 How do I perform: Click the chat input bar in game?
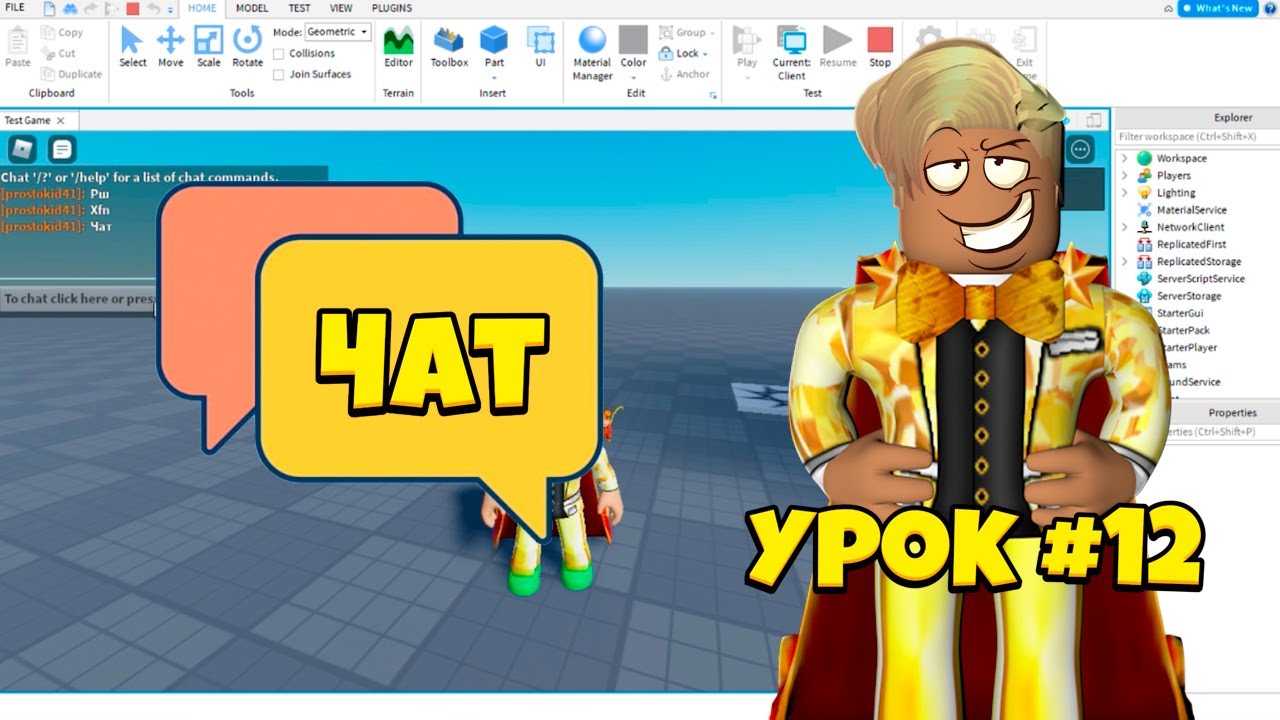pyautogui.click(x=80, y=298)
